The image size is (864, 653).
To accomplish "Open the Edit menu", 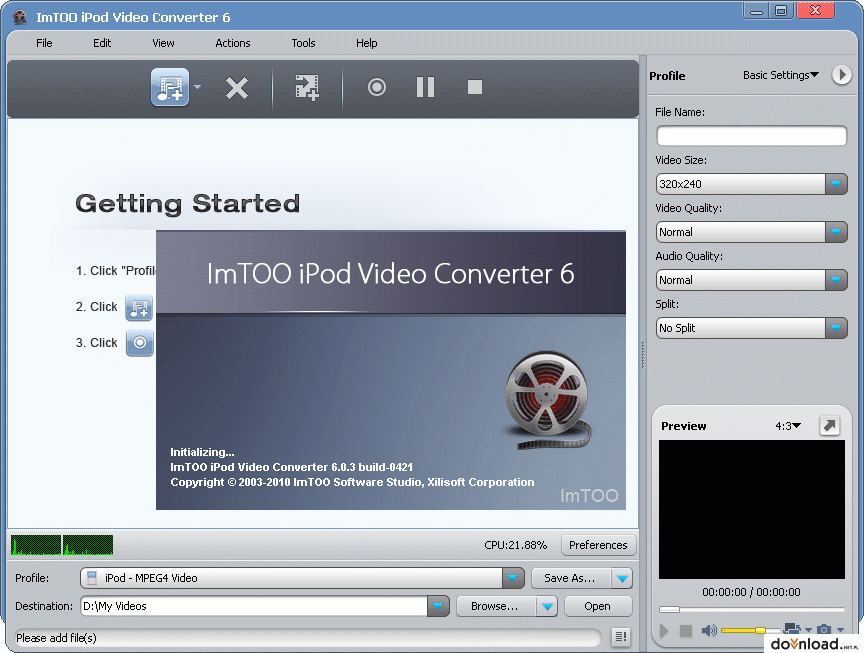I will click(102, 43).
